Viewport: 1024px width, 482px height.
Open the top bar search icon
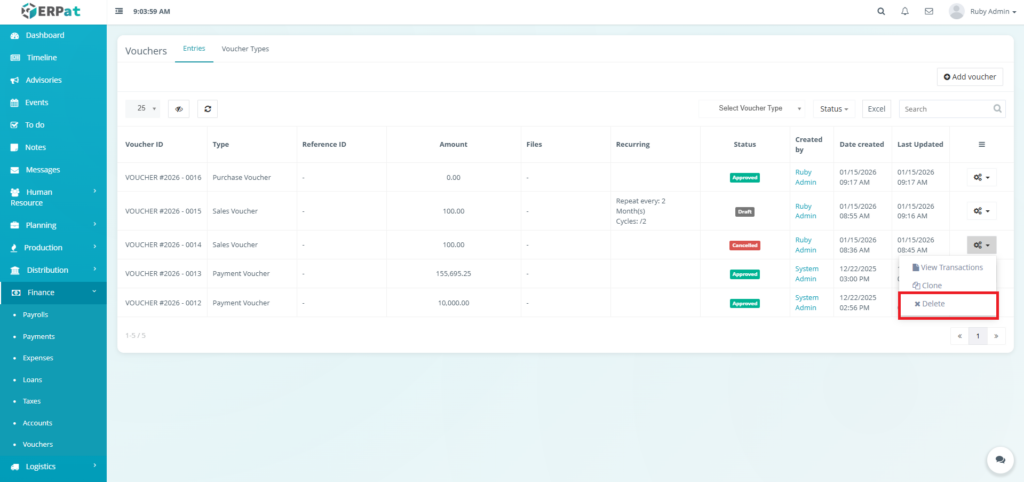(881, 11)
